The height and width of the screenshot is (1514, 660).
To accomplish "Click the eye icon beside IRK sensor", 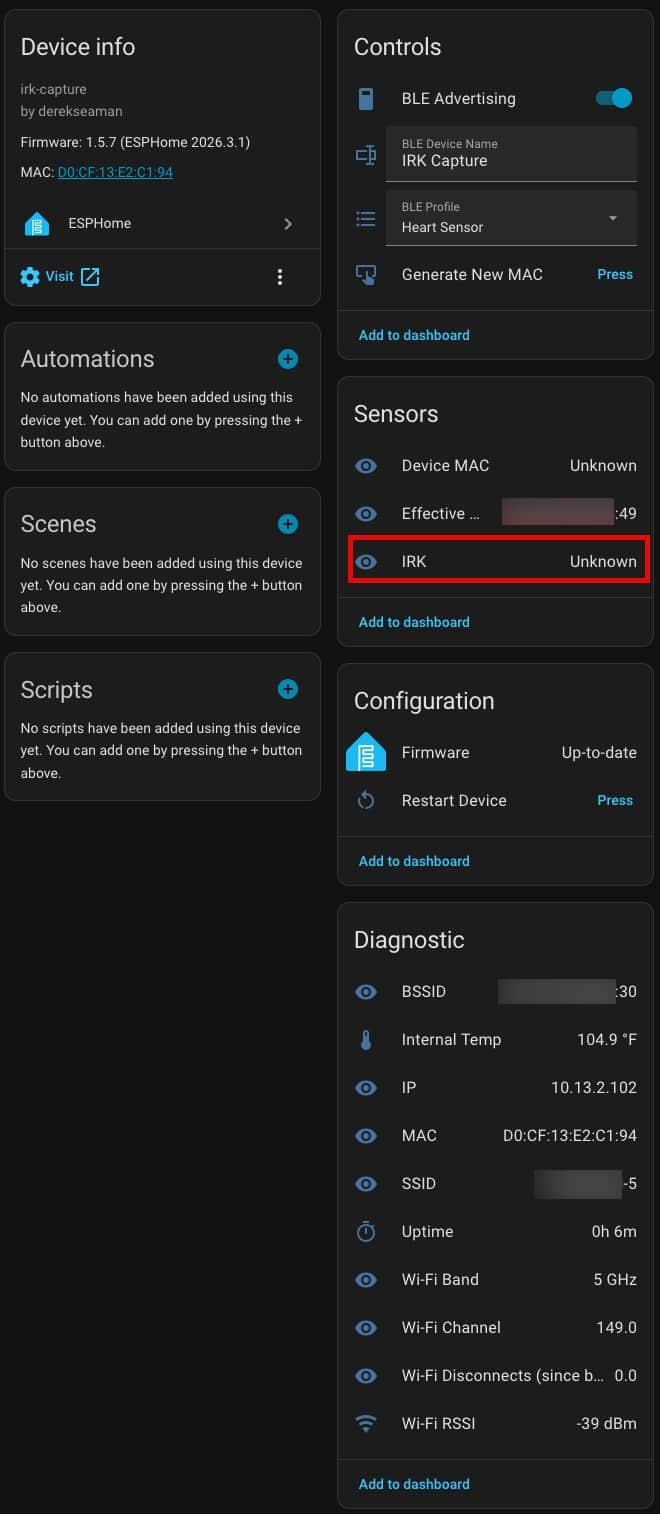I will pos(366,562).
